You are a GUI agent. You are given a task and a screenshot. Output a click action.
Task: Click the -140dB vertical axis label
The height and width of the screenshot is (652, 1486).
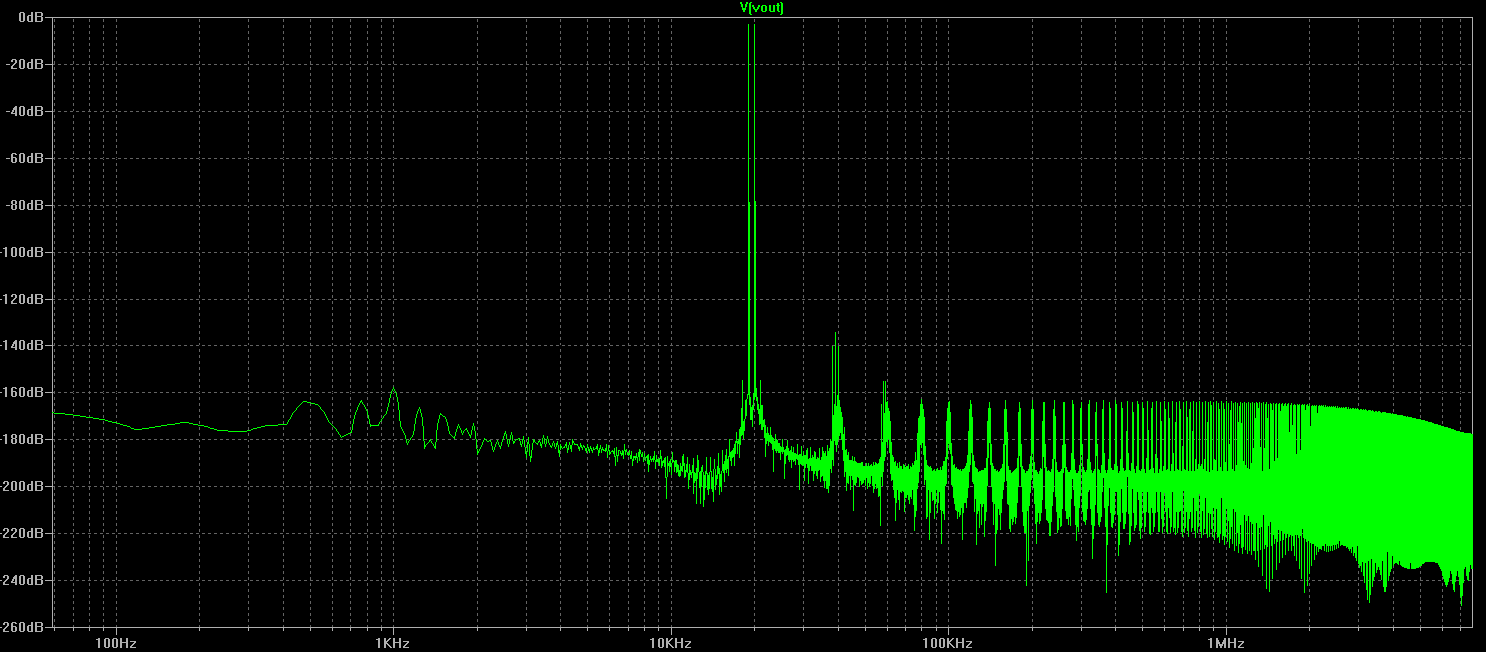pos(25,346)
